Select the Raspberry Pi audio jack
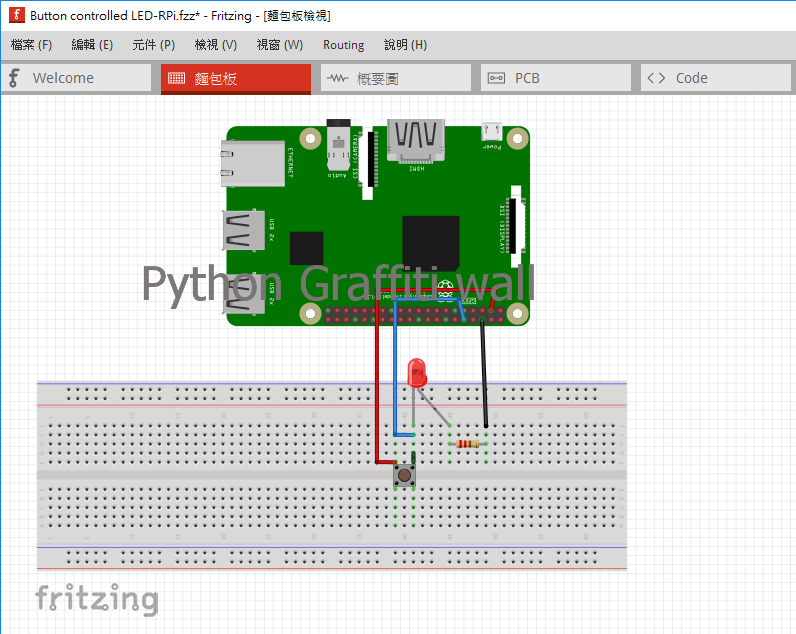The image size is (796, 634). [339, 145]
